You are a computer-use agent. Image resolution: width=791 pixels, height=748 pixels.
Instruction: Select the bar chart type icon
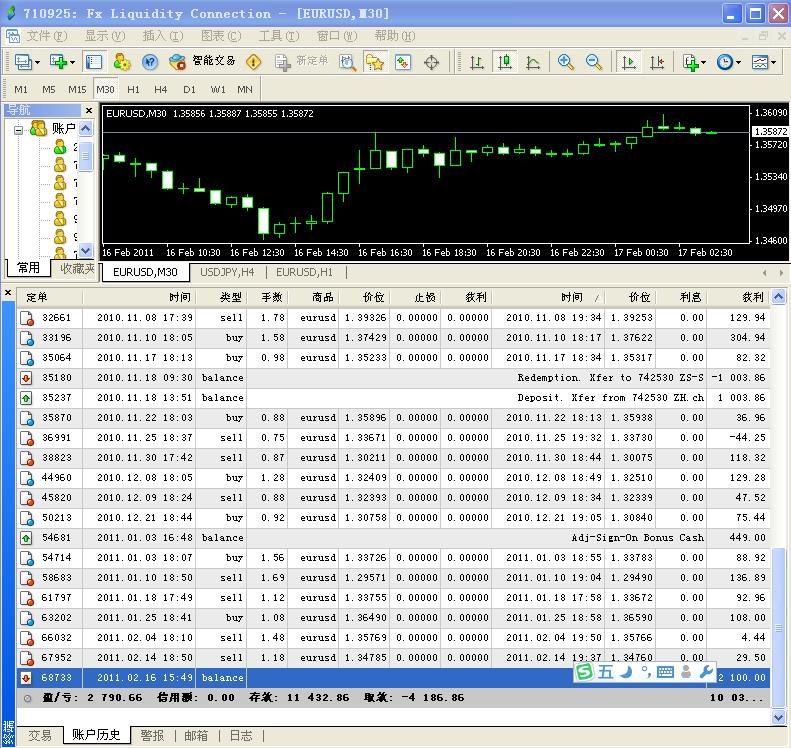click(477, 62)
